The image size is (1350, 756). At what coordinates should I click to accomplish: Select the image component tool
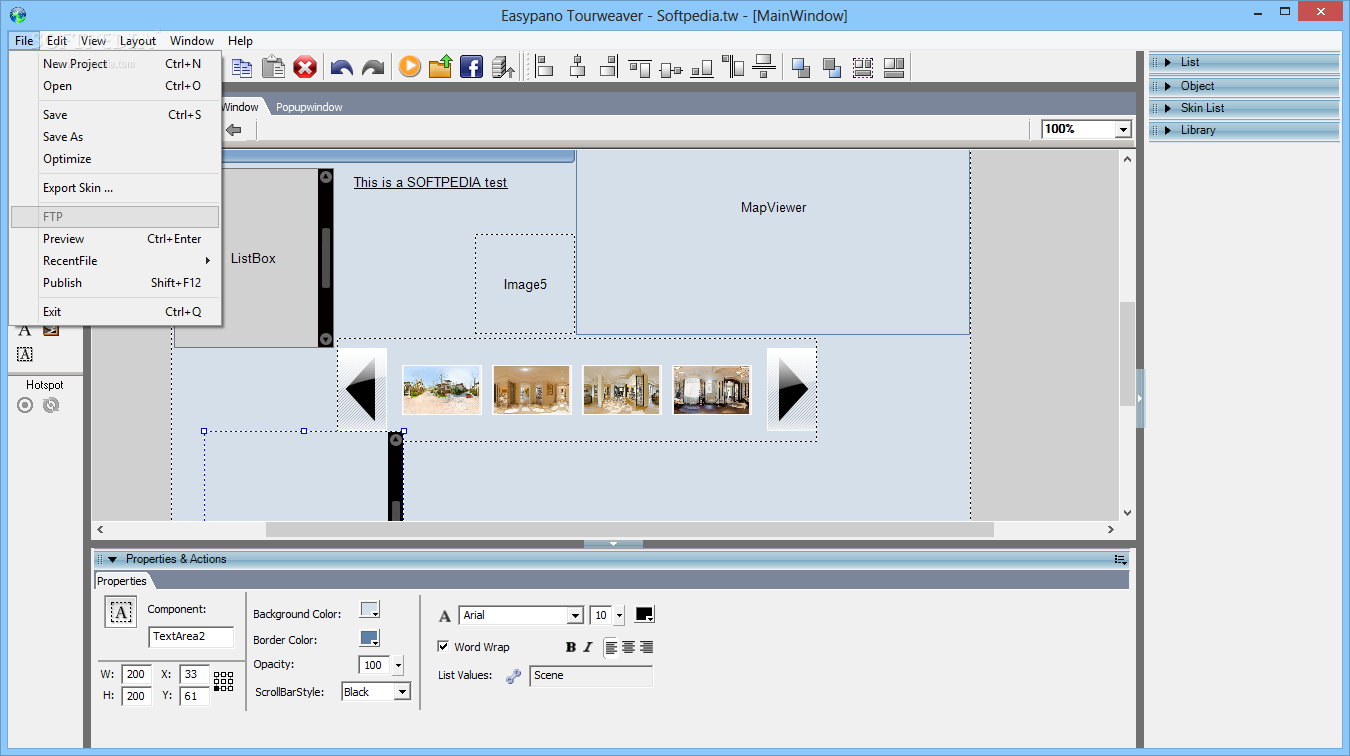click(51, 330)
